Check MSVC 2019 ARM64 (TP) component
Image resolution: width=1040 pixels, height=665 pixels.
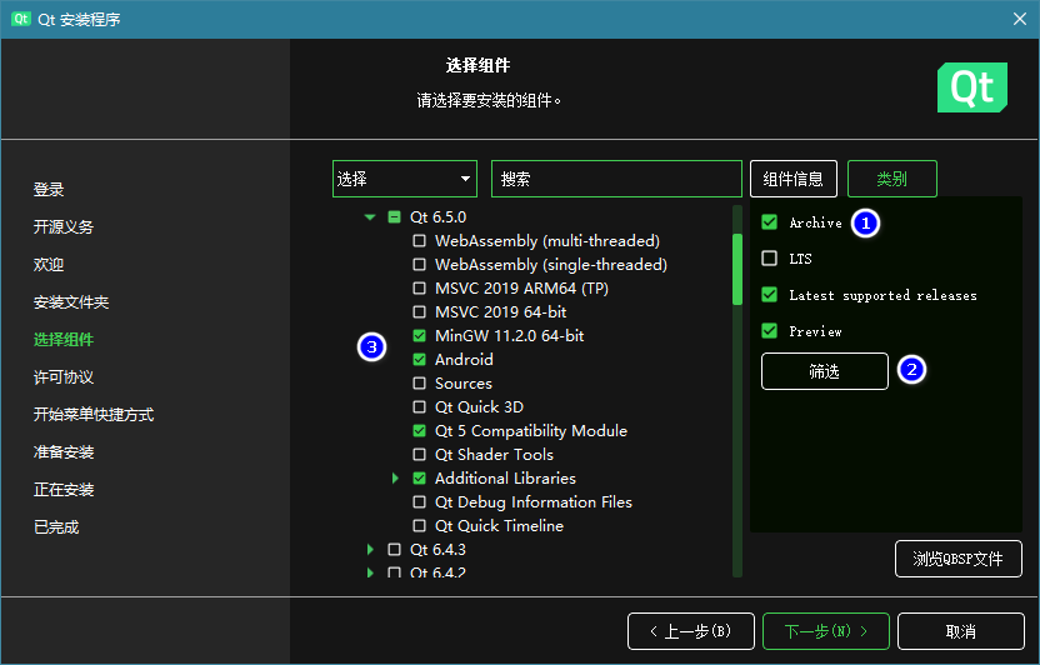tap(419, 288)
